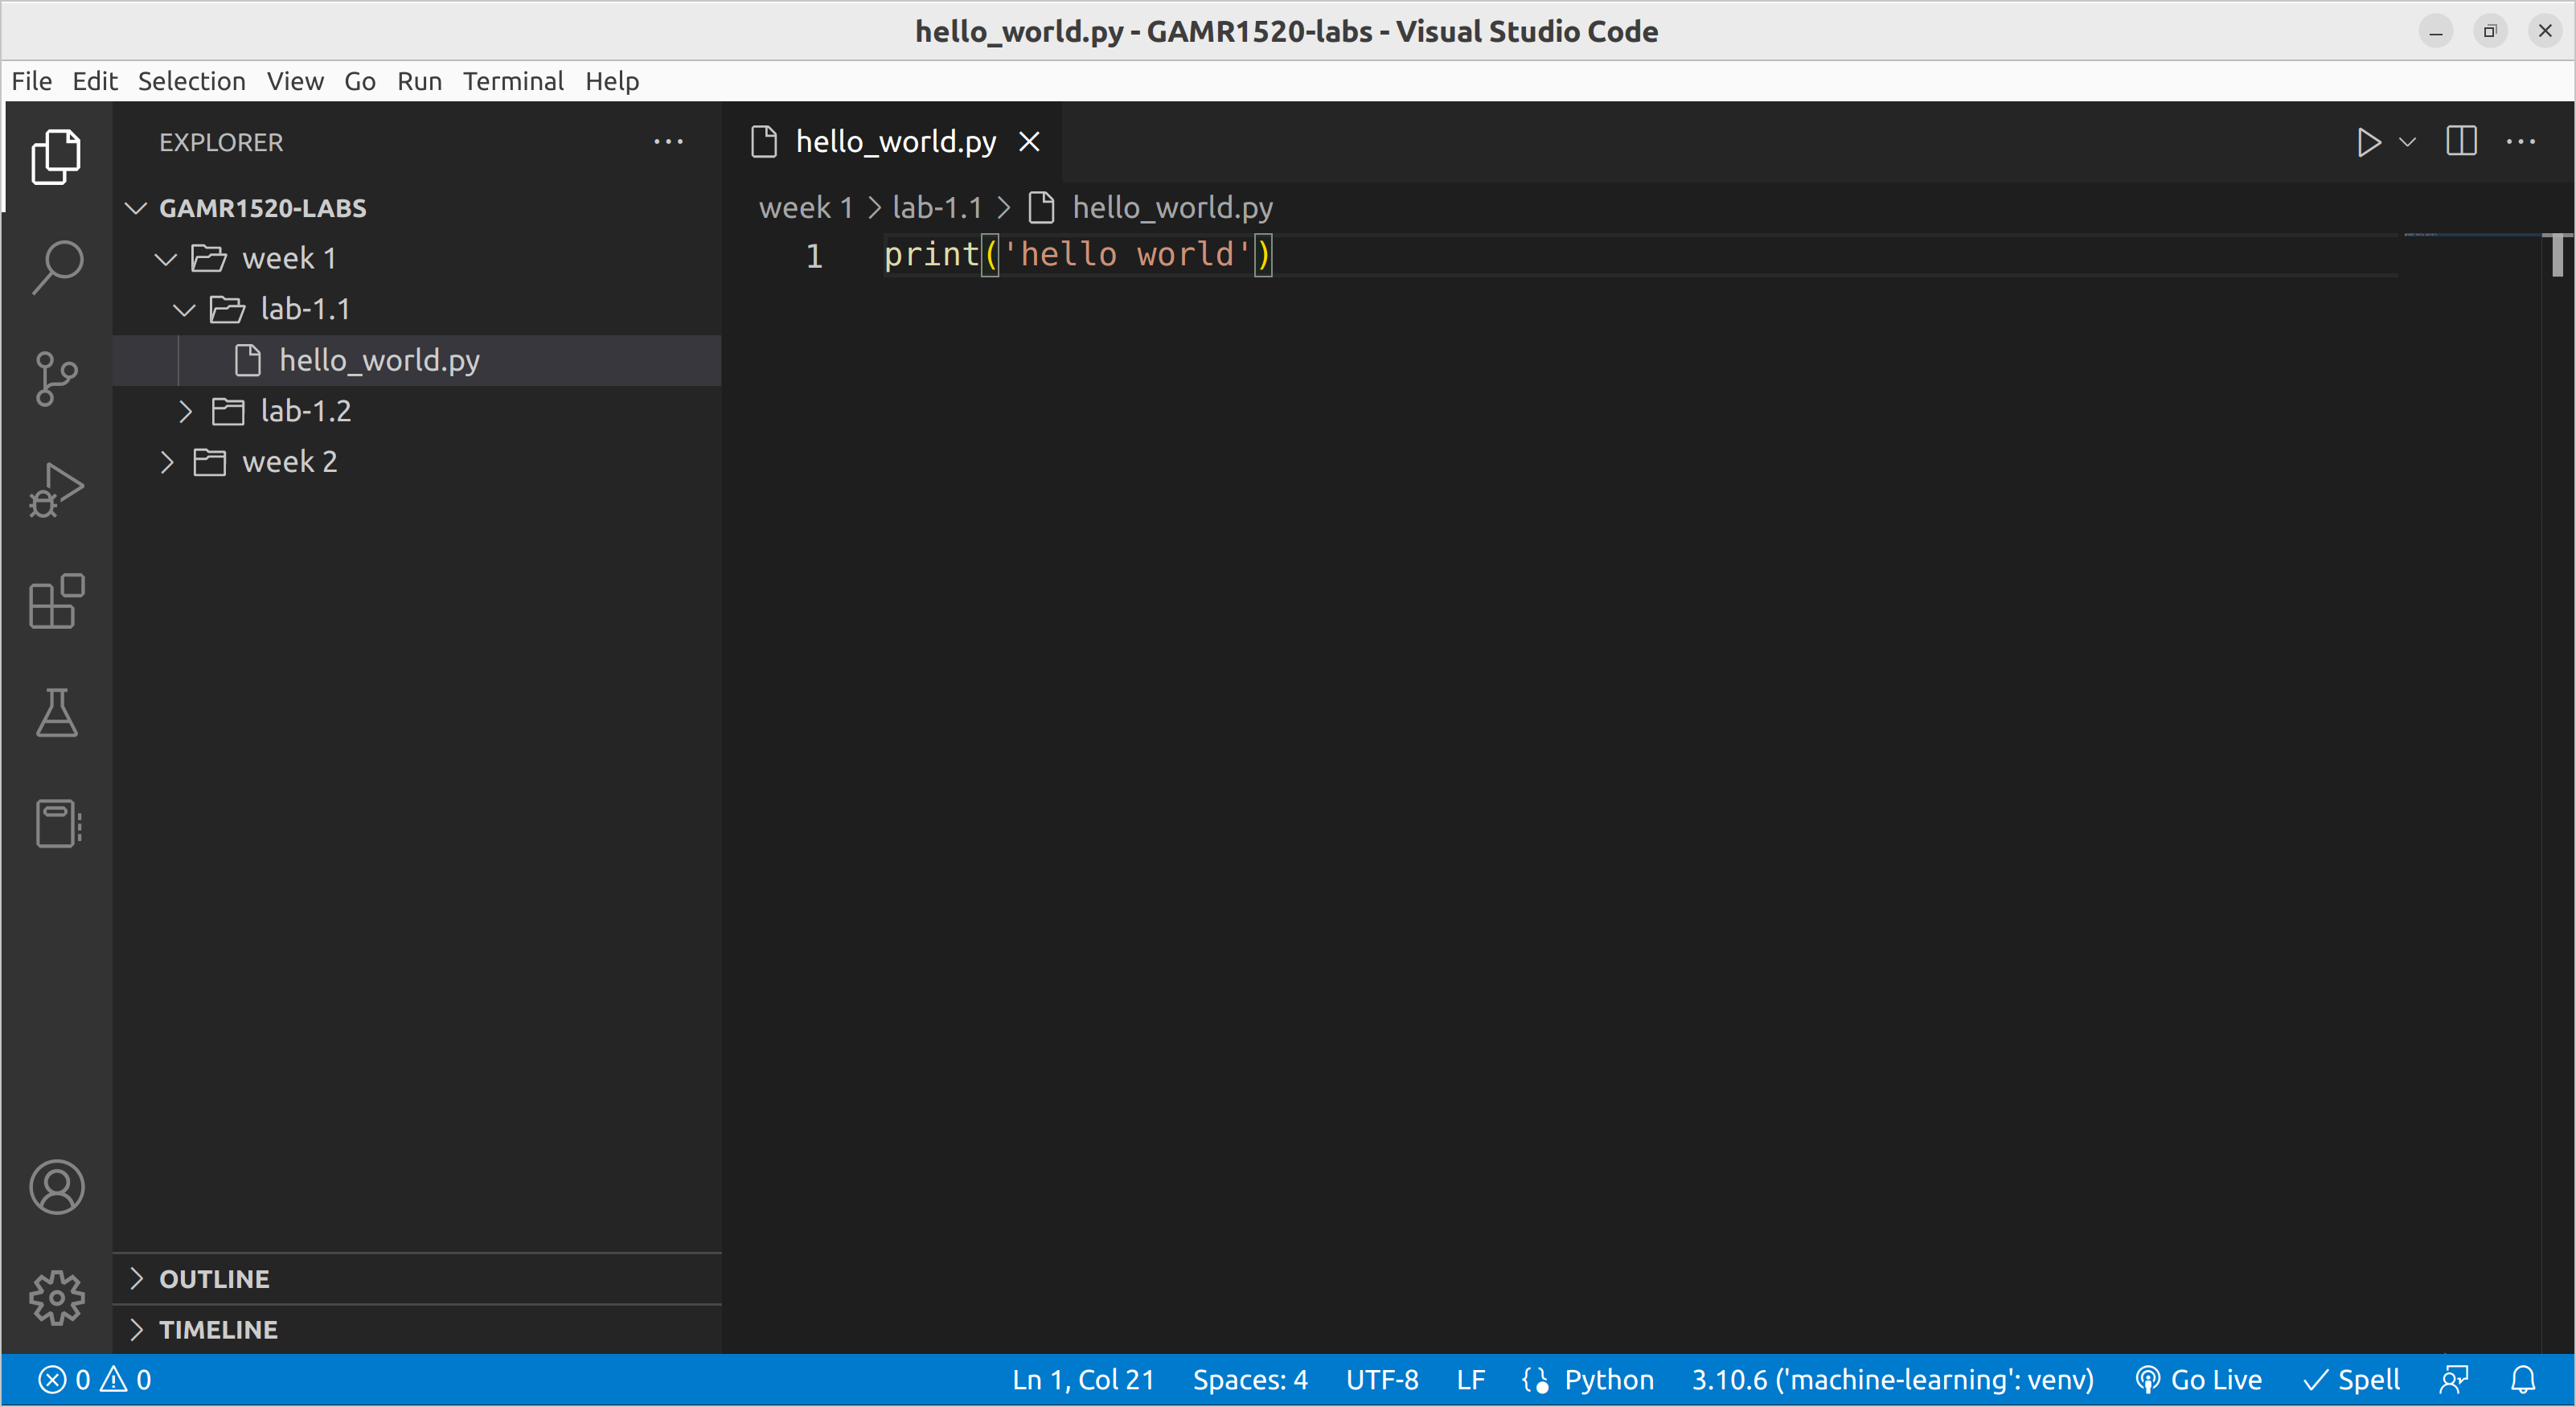Click the warnings count in status bar
Image resolution: width=2576 pixels, height=1407 pixels.
click(126, 1380)
